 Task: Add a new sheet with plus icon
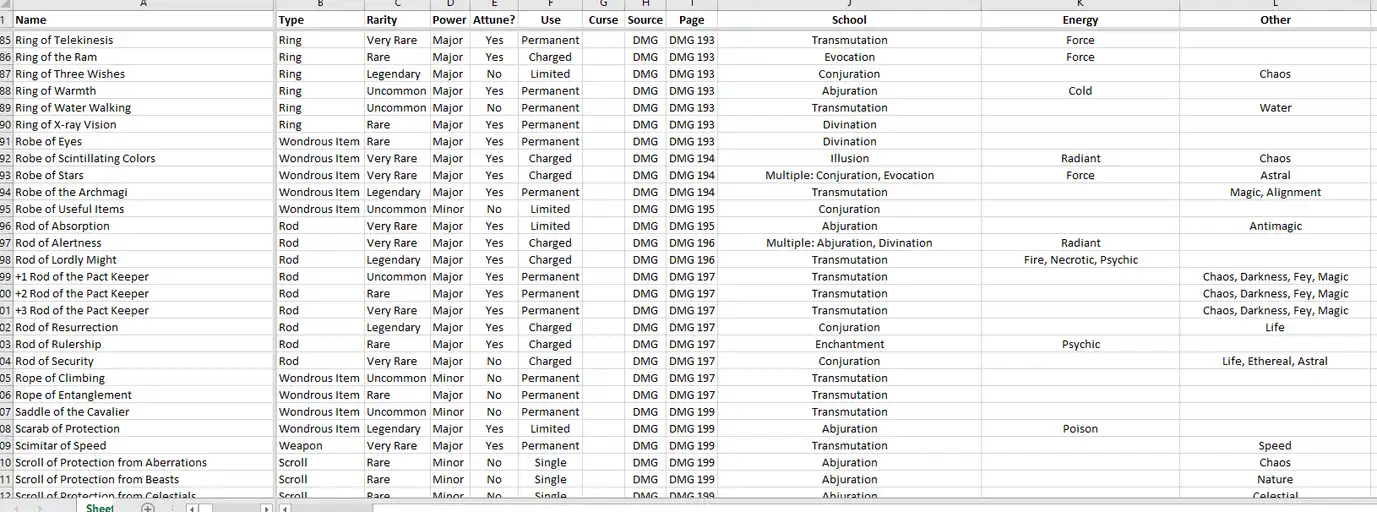point(148,508)
